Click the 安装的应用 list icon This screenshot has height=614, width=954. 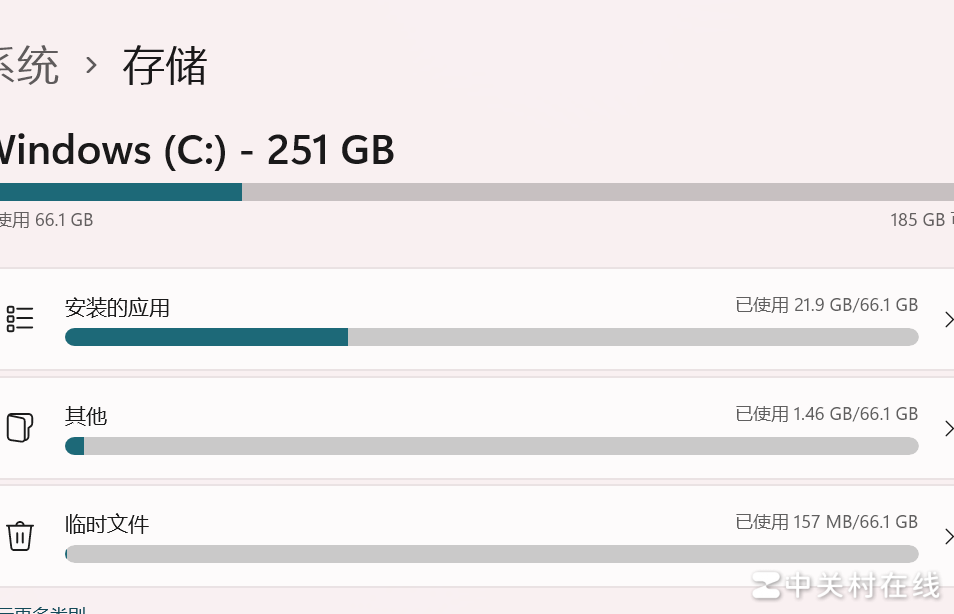pyautogui.click(x=20, y=319)
